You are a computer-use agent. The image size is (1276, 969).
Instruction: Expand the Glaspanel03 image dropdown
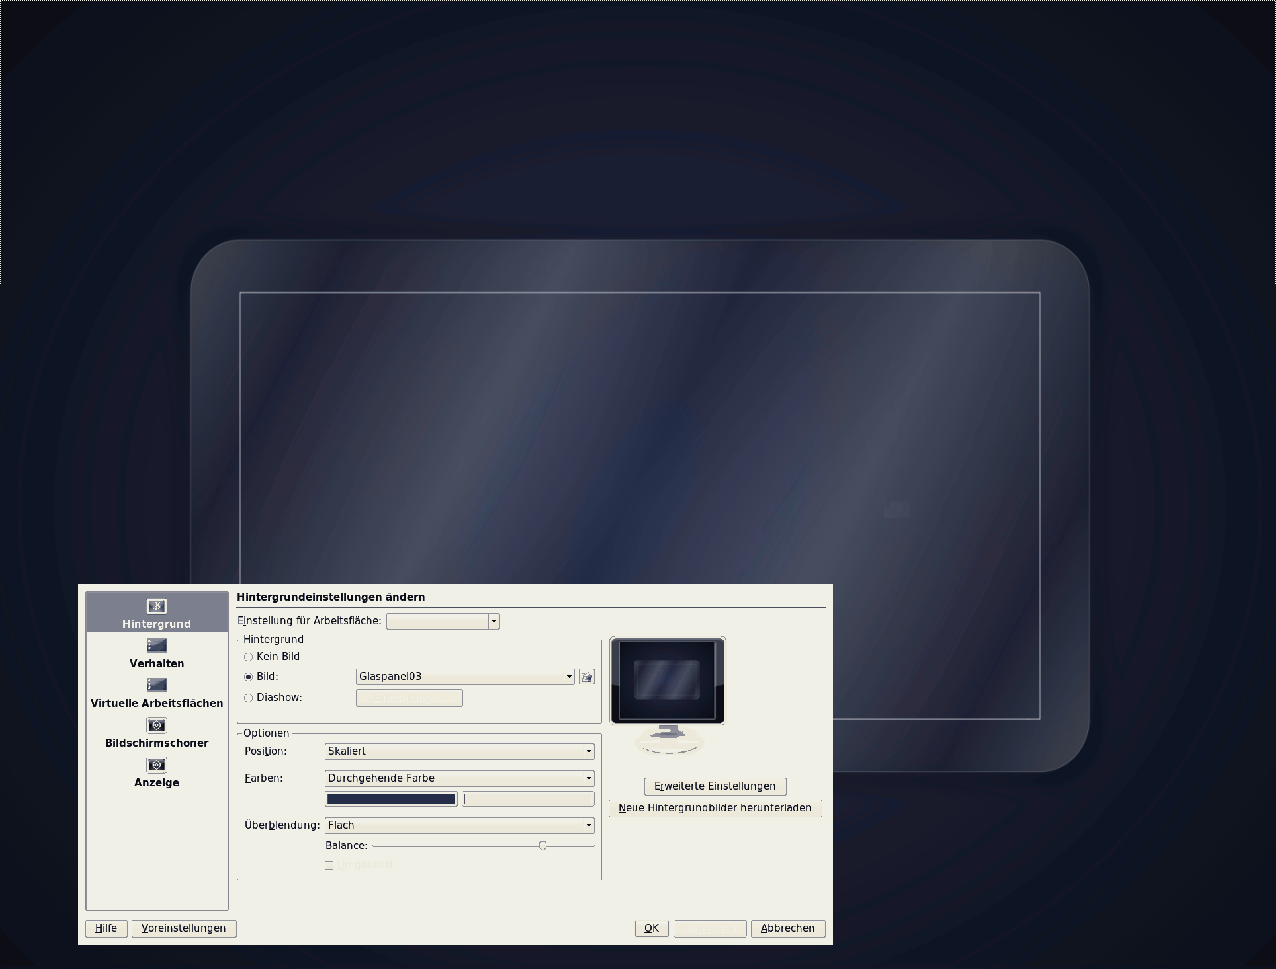[x=465, y=677]
